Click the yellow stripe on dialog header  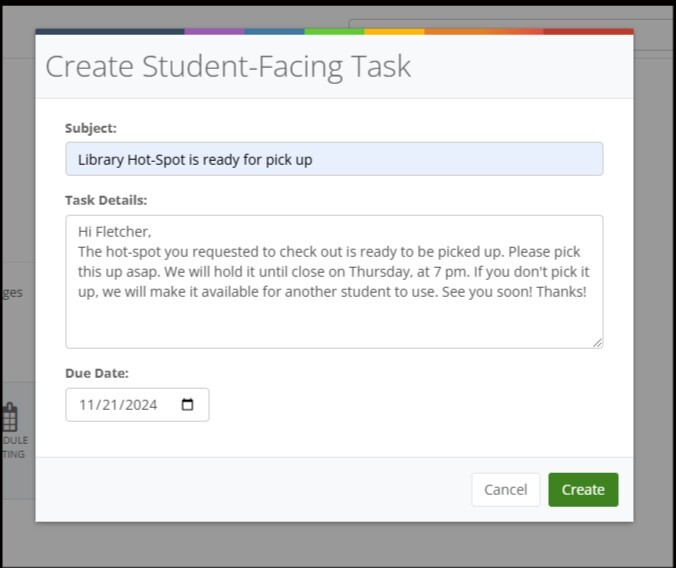(394, 31)
